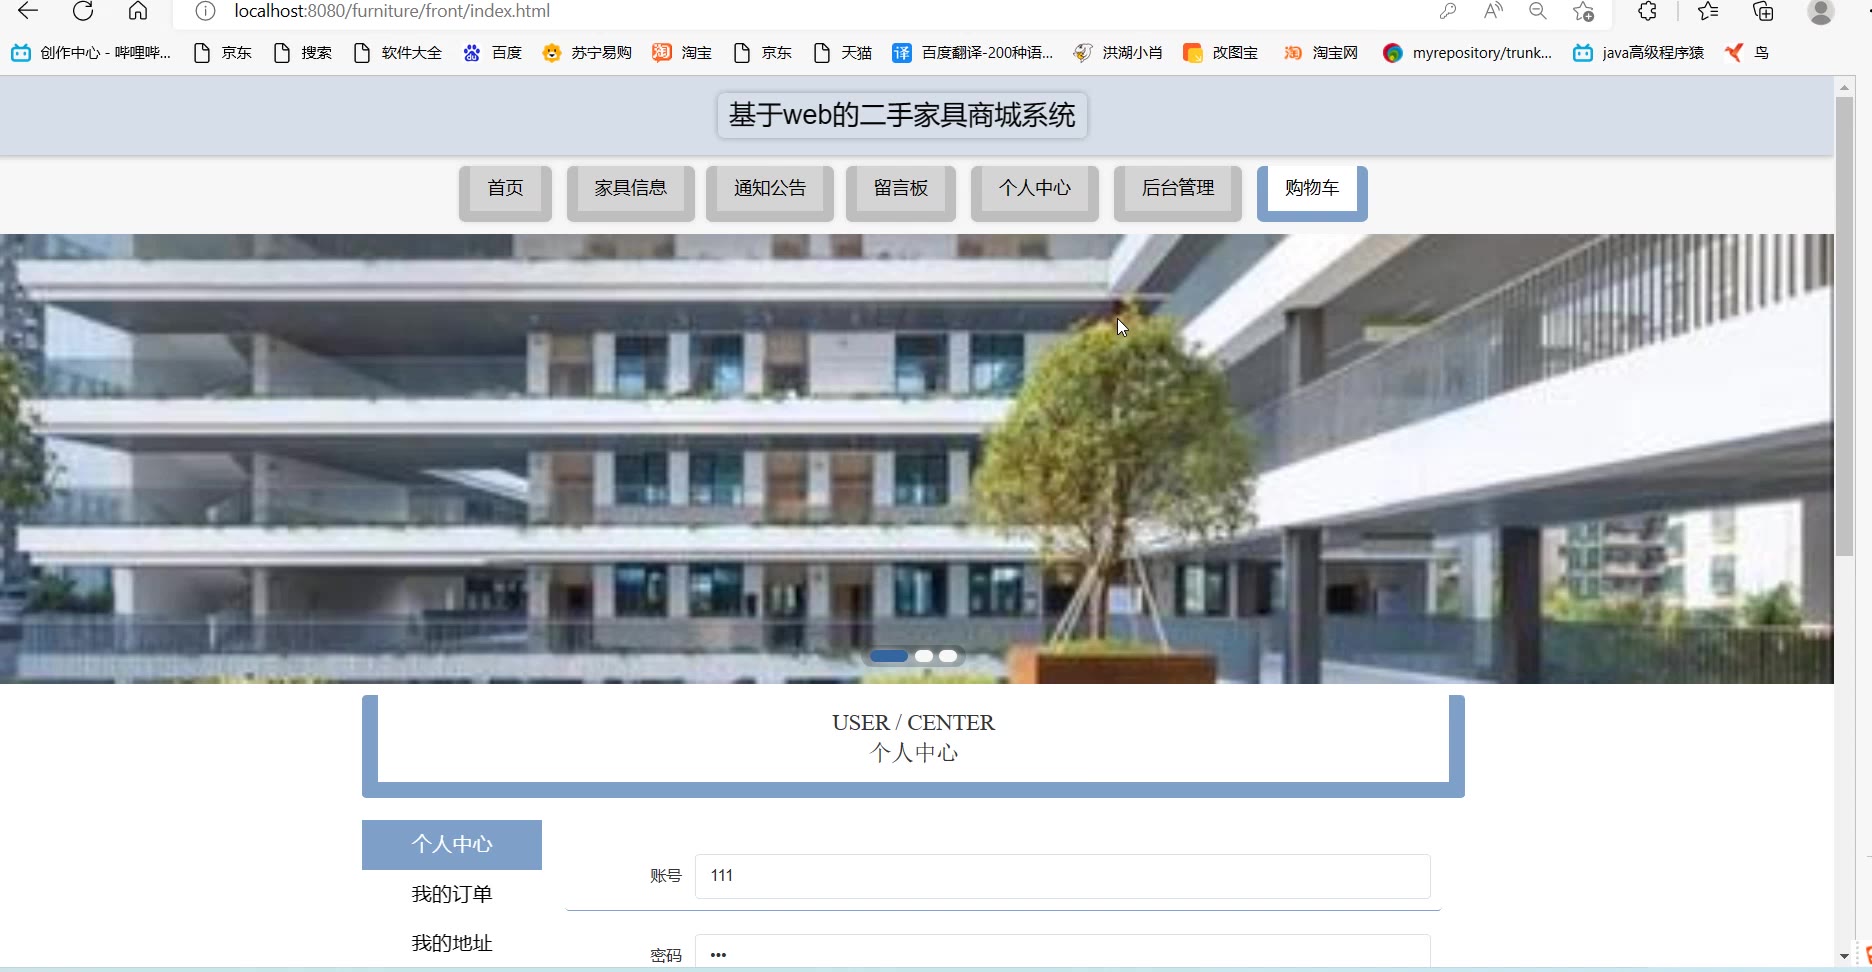Open 搜索 bookmark
Image resolution: width=1872 pixels, height=972 pixels.
303,53
